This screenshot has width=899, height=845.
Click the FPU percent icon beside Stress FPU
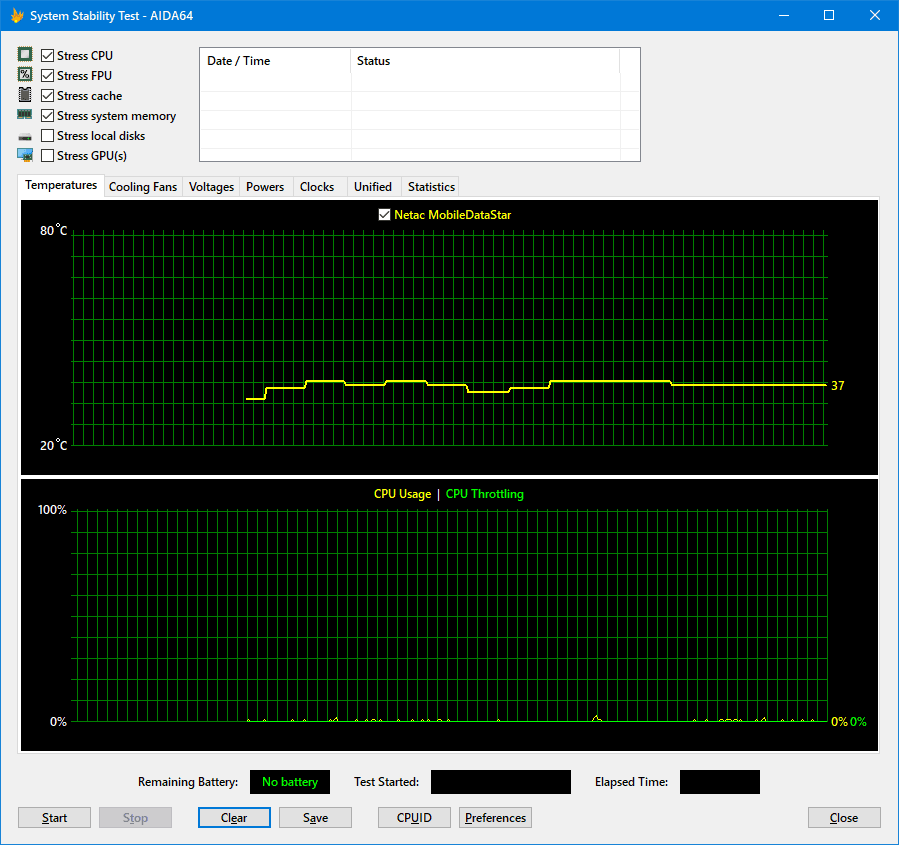click(25, 75)
